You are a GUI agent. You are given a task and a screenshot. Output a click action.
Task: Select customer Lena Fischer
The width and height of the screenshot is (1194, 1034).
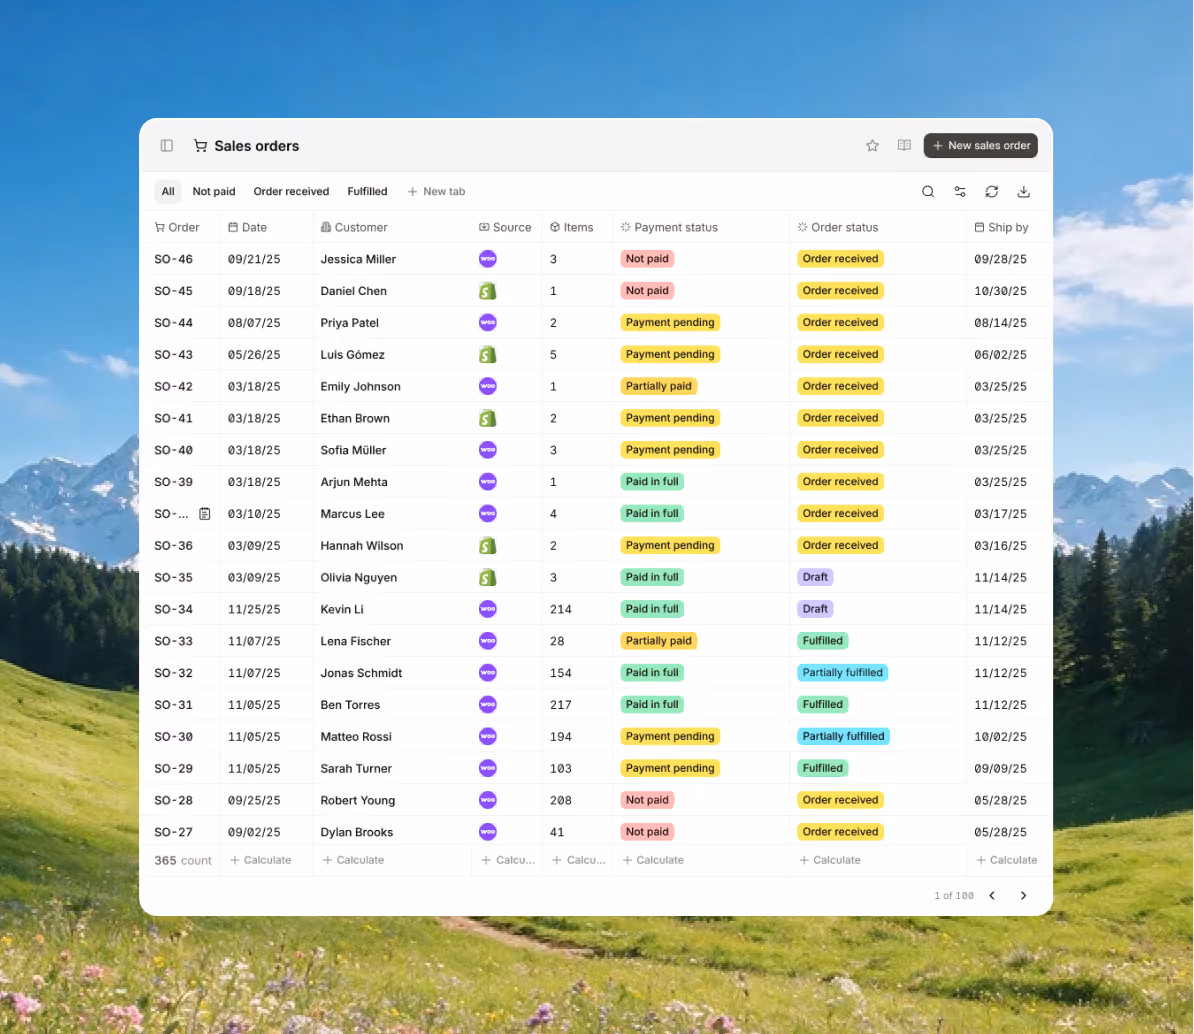pos(356,641)
